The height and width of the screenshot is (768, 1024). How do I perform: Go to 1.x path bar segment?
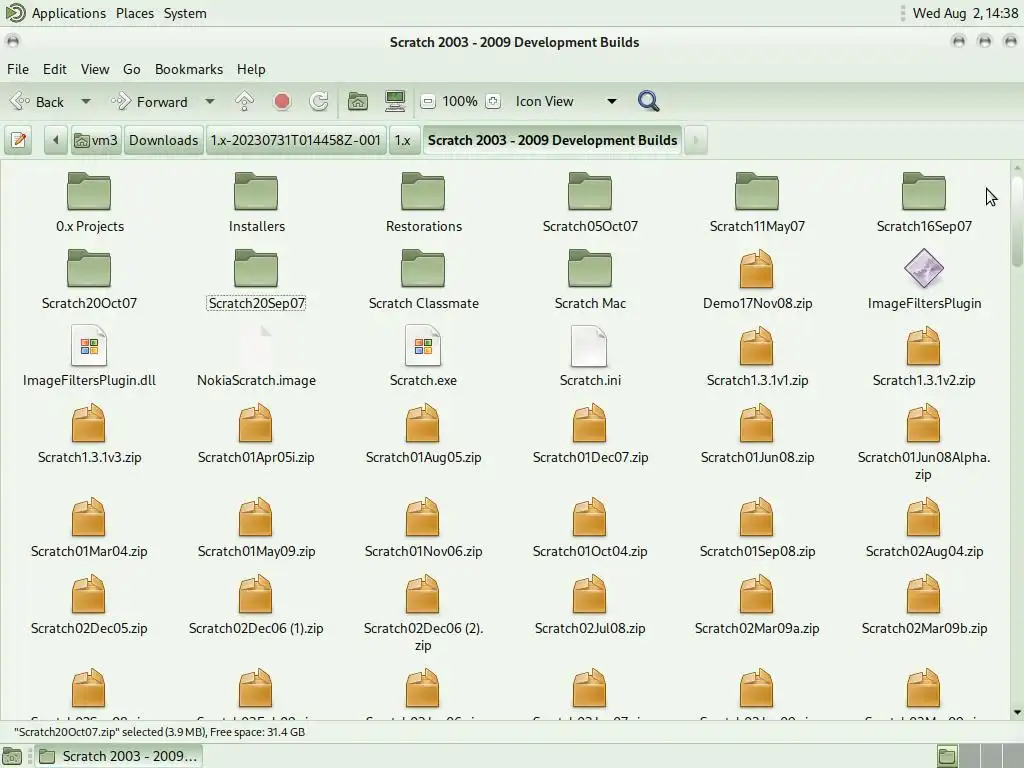pos(403,140)
